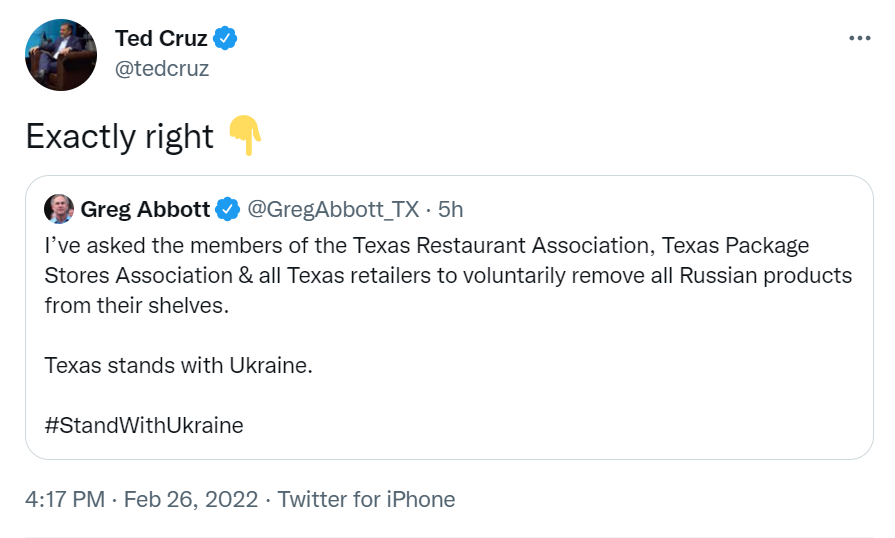895x538 pixels.
Task: Click the 5h timestamp on quoted tweet
Action: (450, 209)
